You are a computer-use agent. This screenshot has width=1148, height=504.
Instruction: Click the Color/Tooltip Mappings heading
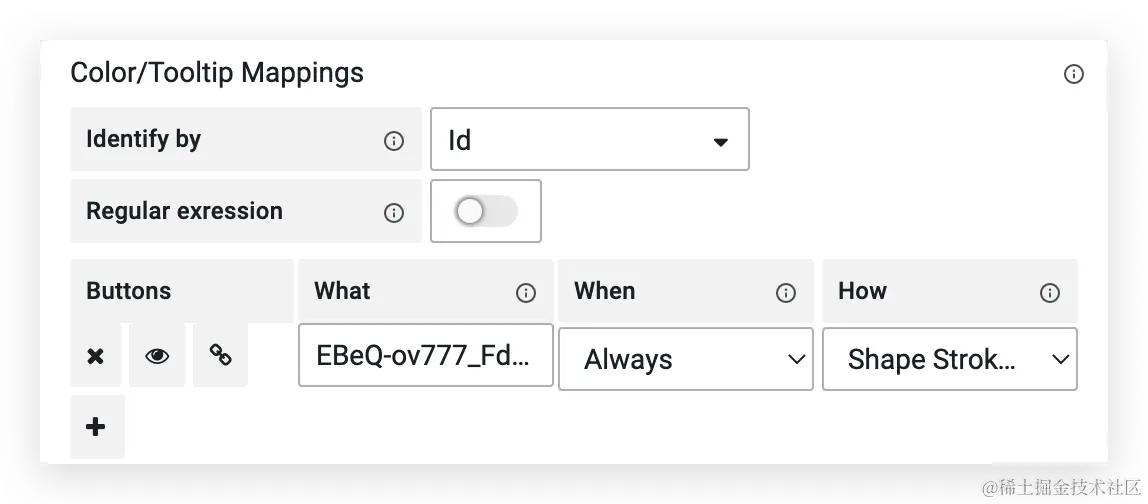click(x=217, y=73)
